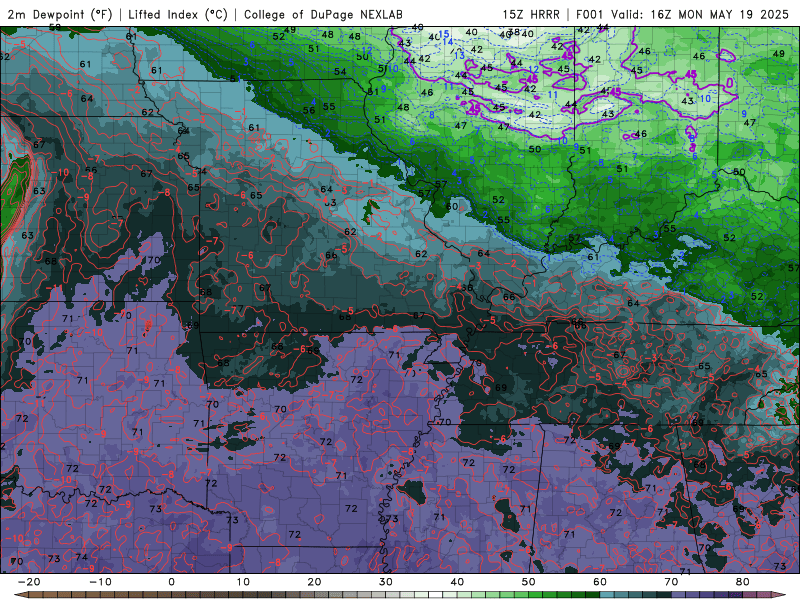Click the "15Z HRRR" model run label
Screen dimensions: 800x600
(x=531, y=14)
